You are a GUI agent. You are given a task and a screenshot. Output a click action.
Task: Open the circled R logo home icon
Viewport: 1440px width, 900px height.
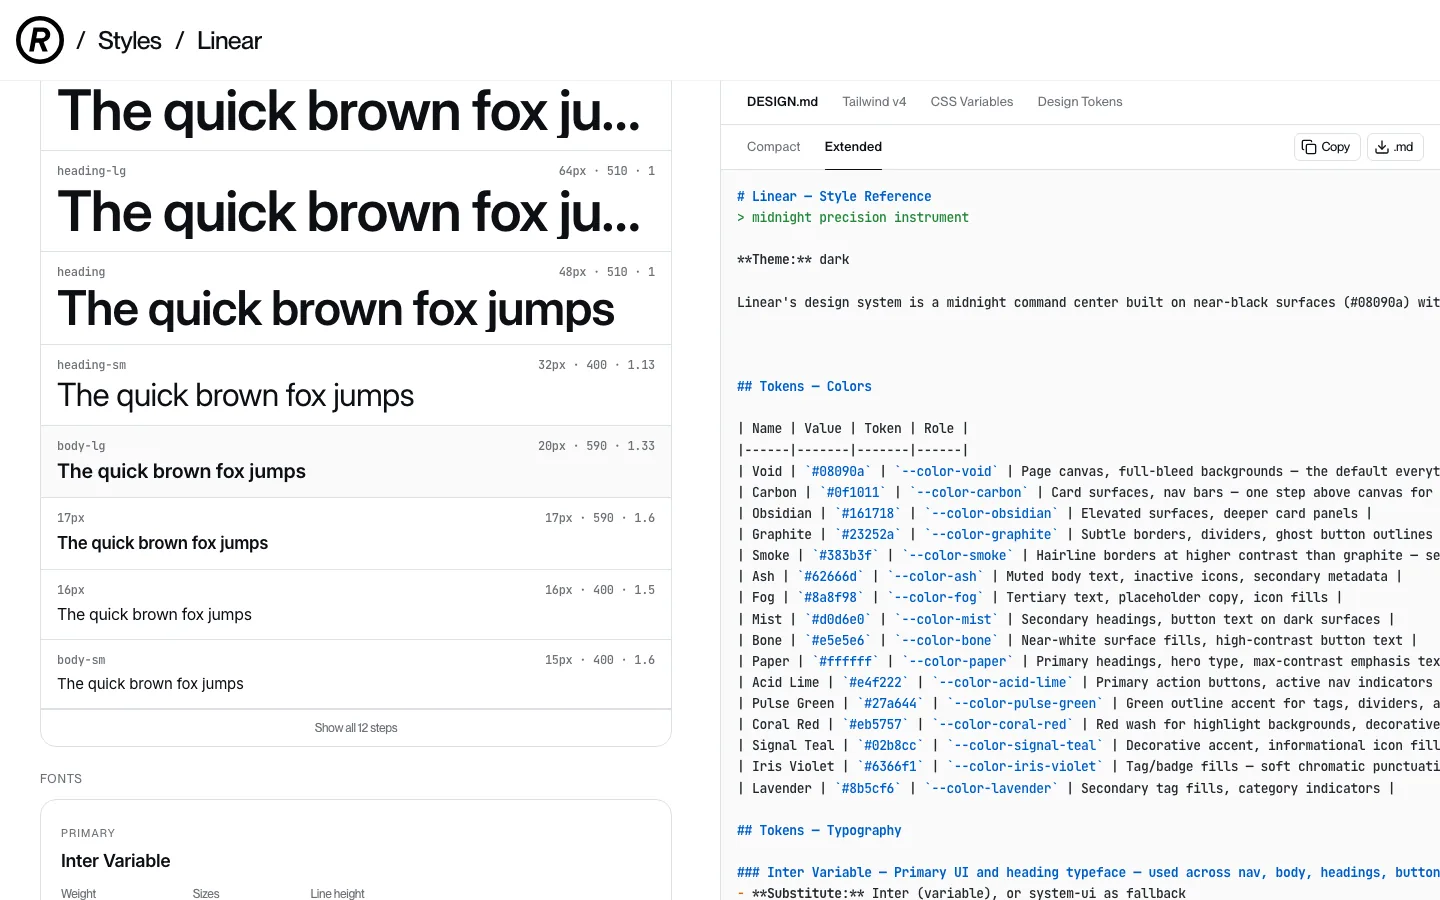click(40, 40)
